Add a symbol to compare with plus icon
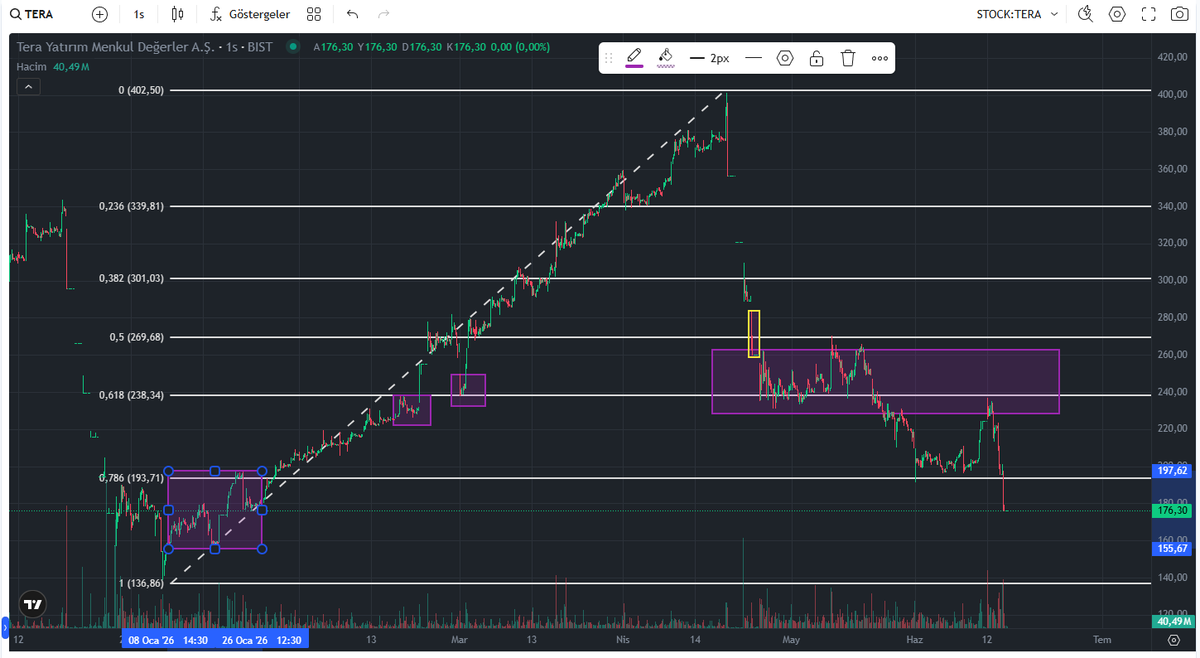This screenshot has height=658, width=1200. [99, 14]
